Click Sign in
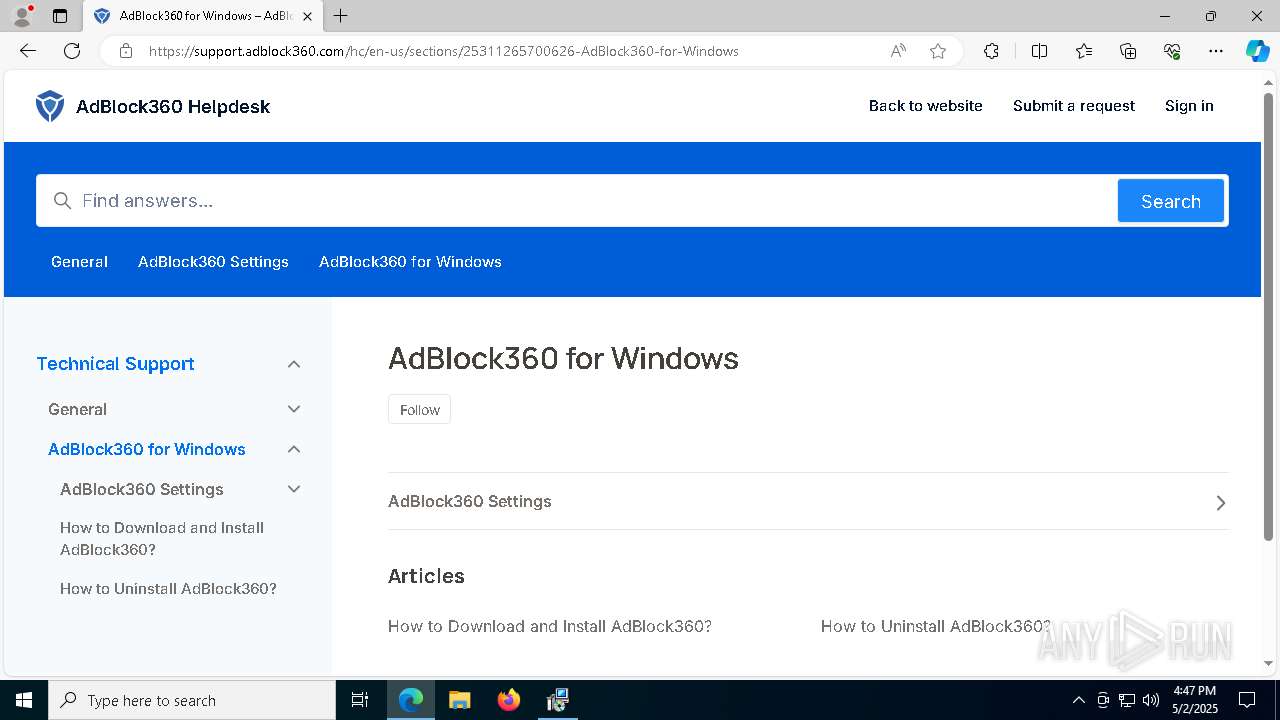Image resolution: width=1280 pixels, height=720 pixels. click(1189, 106)
